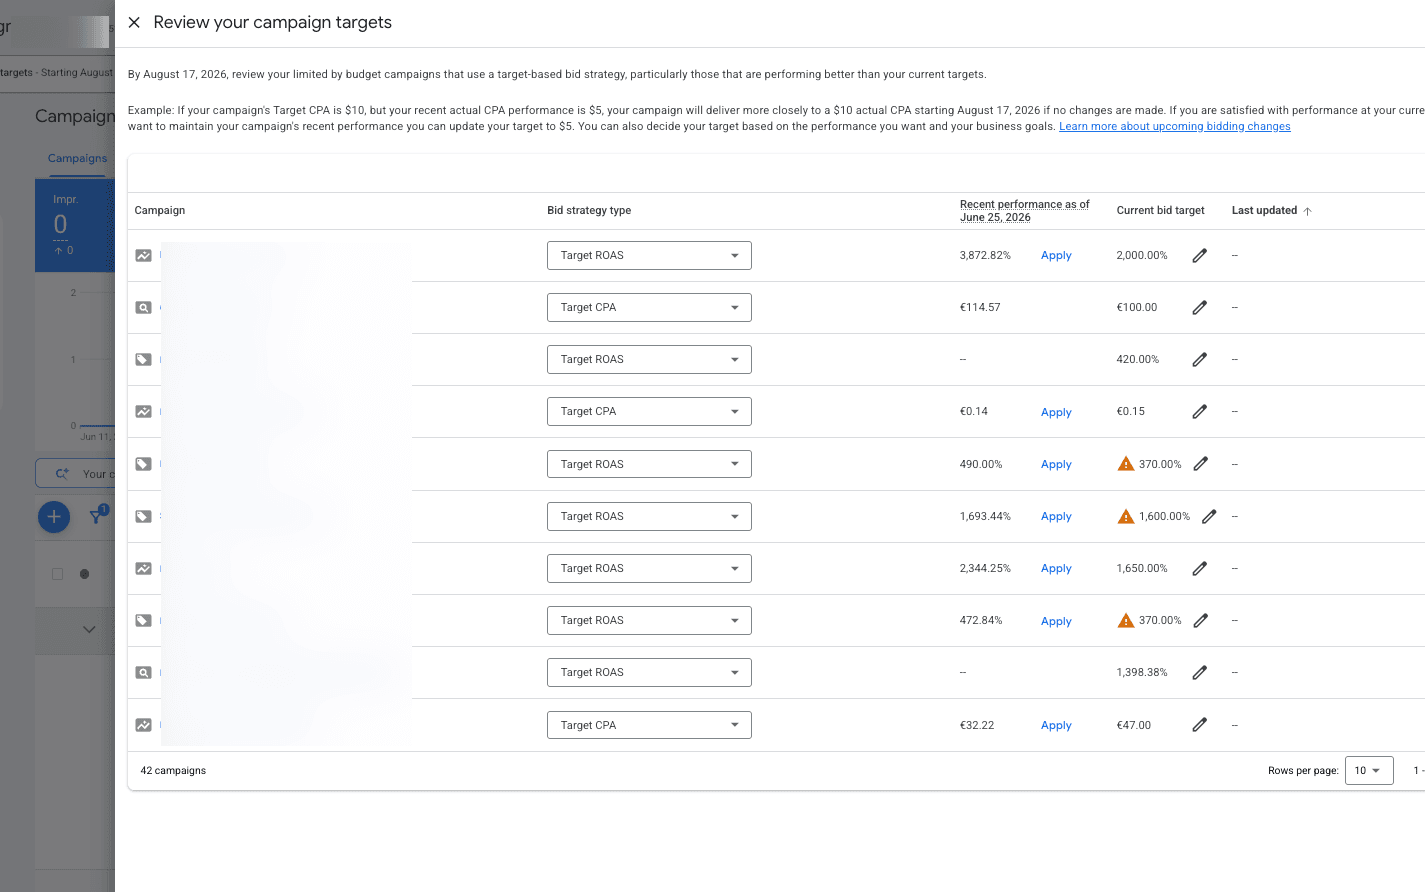This screenshot has height=892, width=1425.
Task: Apply recent performance 2,344.25%
Action: point(1056,568)
